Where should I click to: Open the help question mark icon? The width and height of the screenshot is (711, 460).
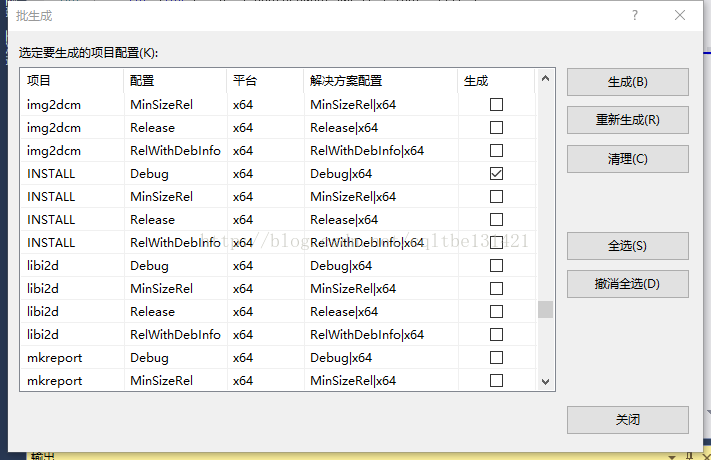[635, 15]
